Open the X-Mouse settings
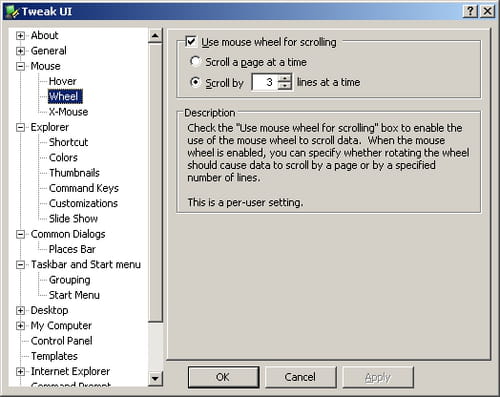 [x=68, y=112]
